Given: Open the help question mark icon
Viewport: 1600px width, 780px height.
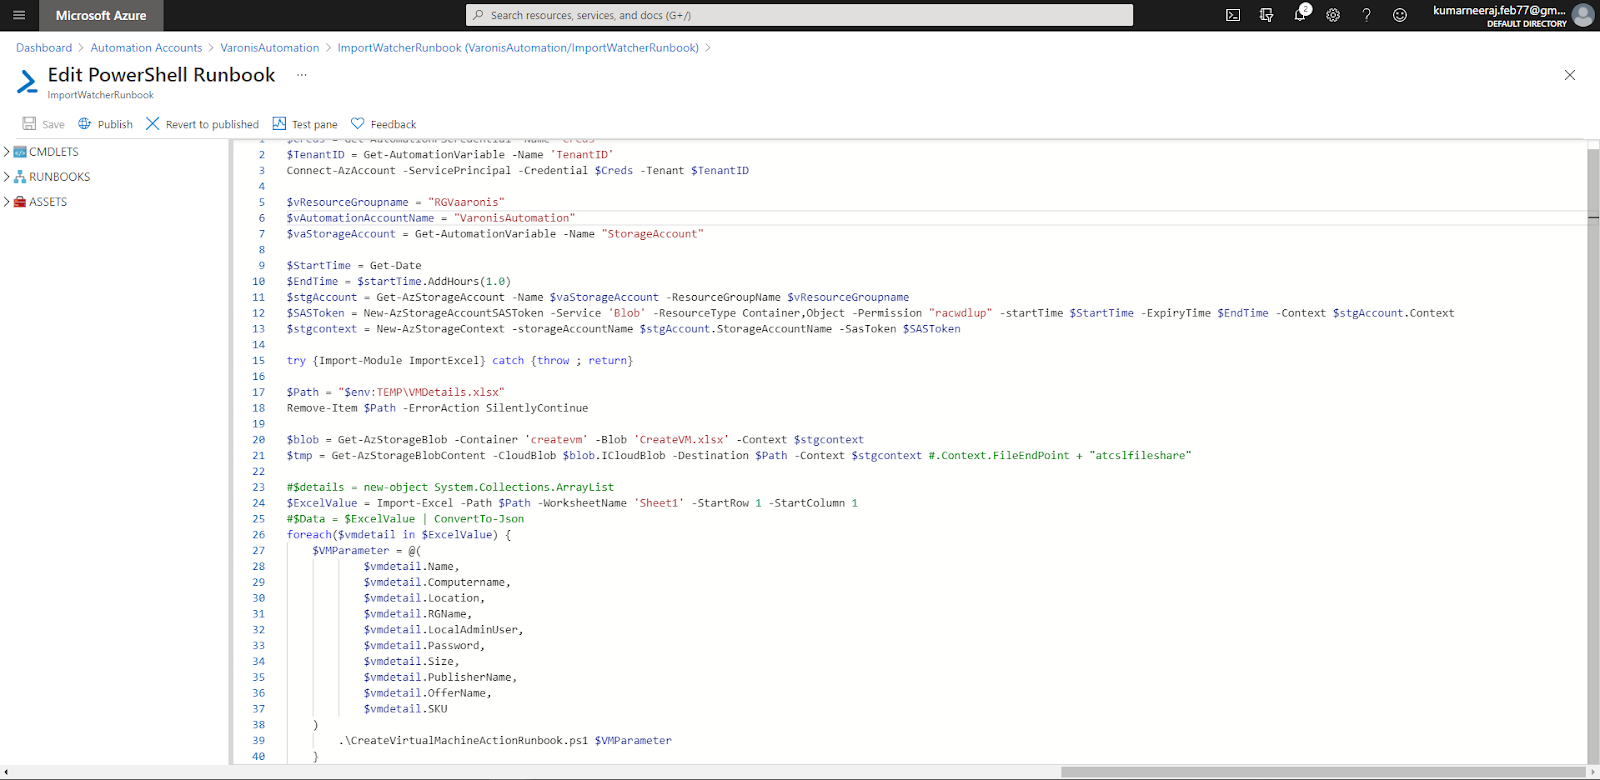Looking at the screenshot, I should coord(1366,15).
